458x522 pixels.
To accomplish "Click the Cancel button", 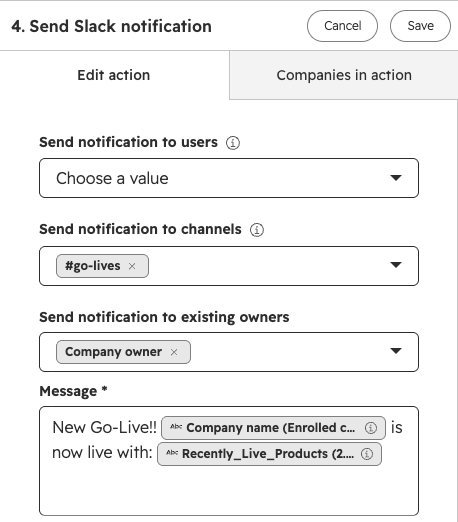I will (342, 26).
